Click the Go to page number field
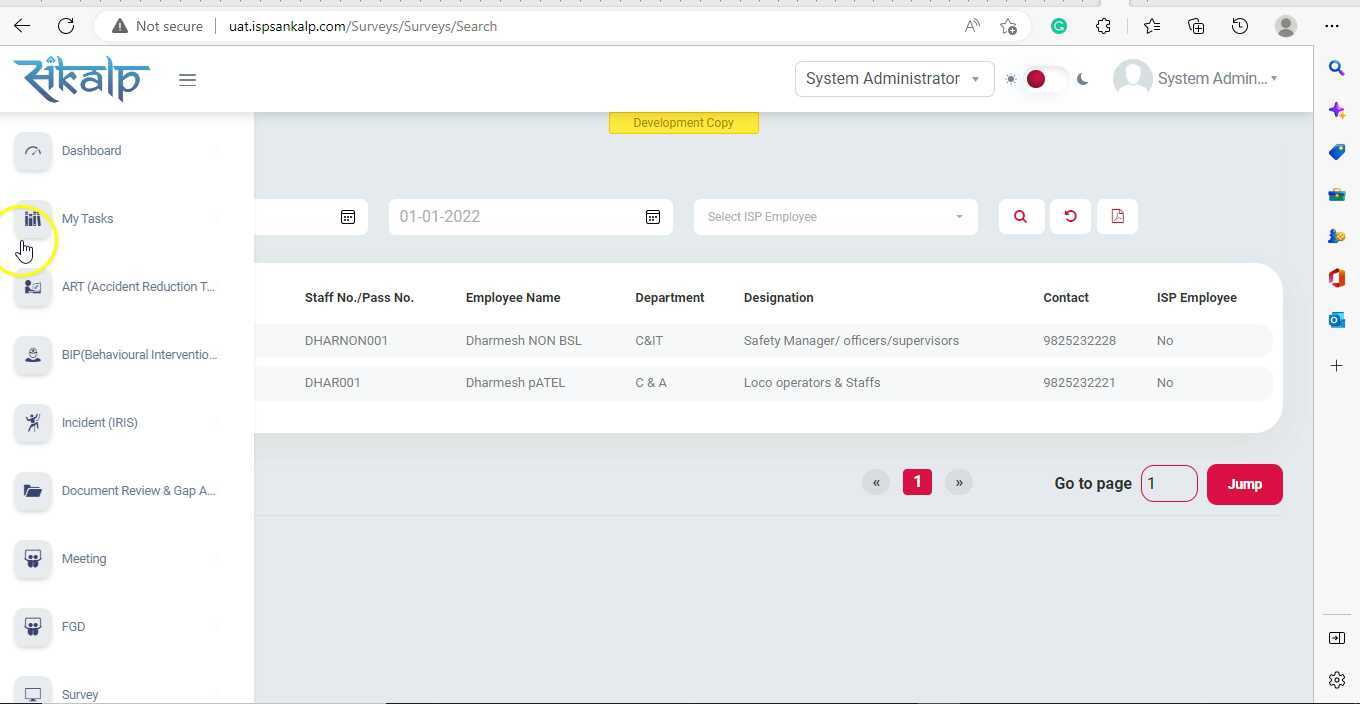Screen dimensions: 1360x704 coord(1168,484)
